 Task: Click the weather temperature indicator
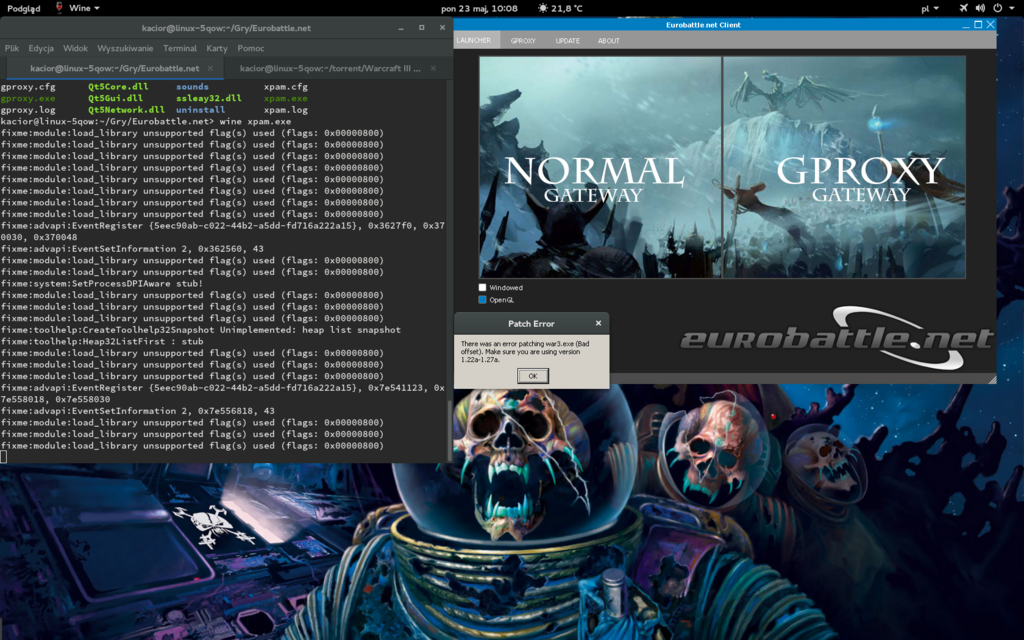coord(560,8)
